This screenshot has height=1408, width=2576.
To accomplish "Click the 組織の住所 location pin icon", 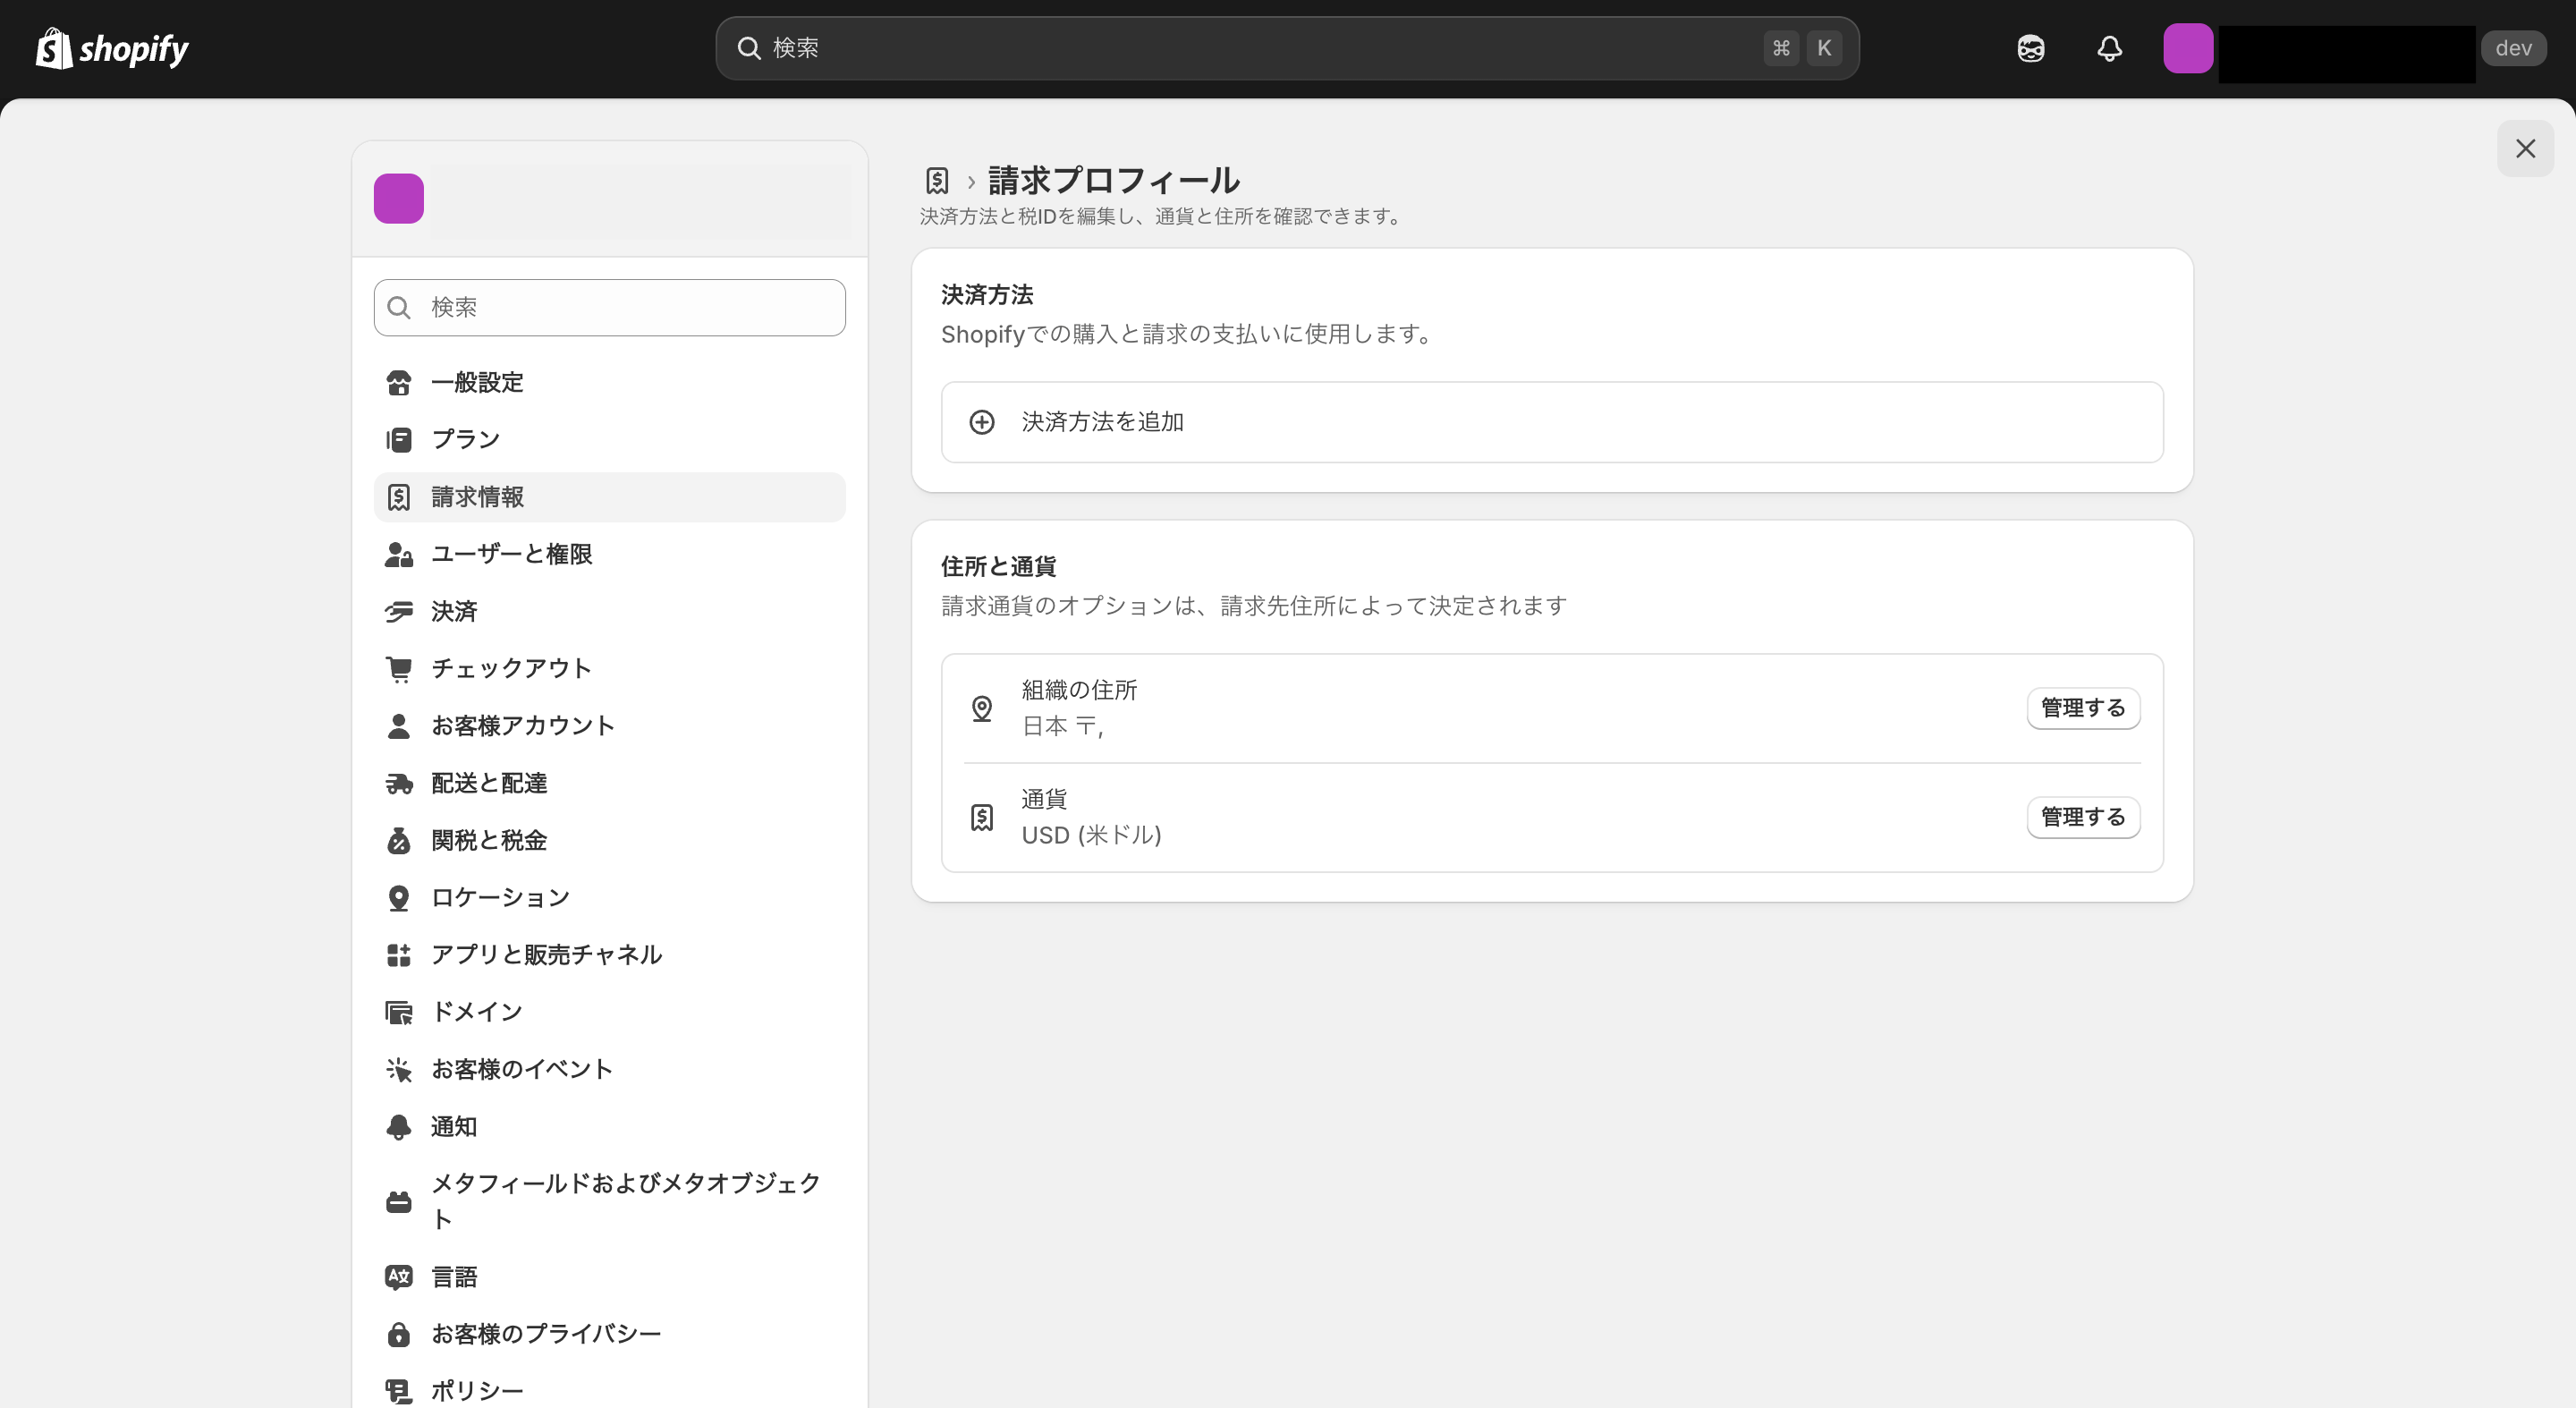I will point(982,707).
